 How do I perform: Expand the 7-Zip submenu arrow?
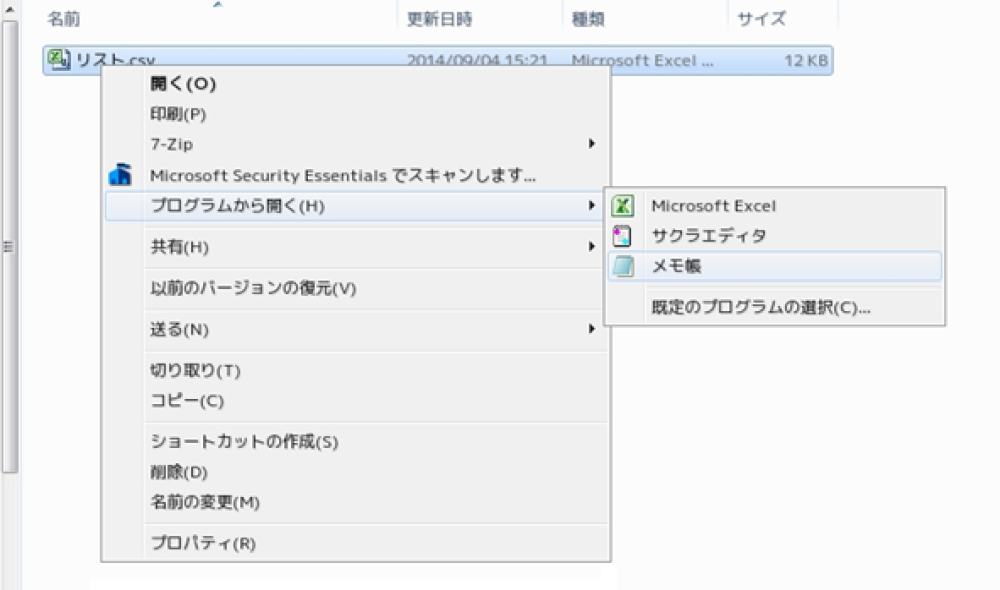[x=592, y=144]
